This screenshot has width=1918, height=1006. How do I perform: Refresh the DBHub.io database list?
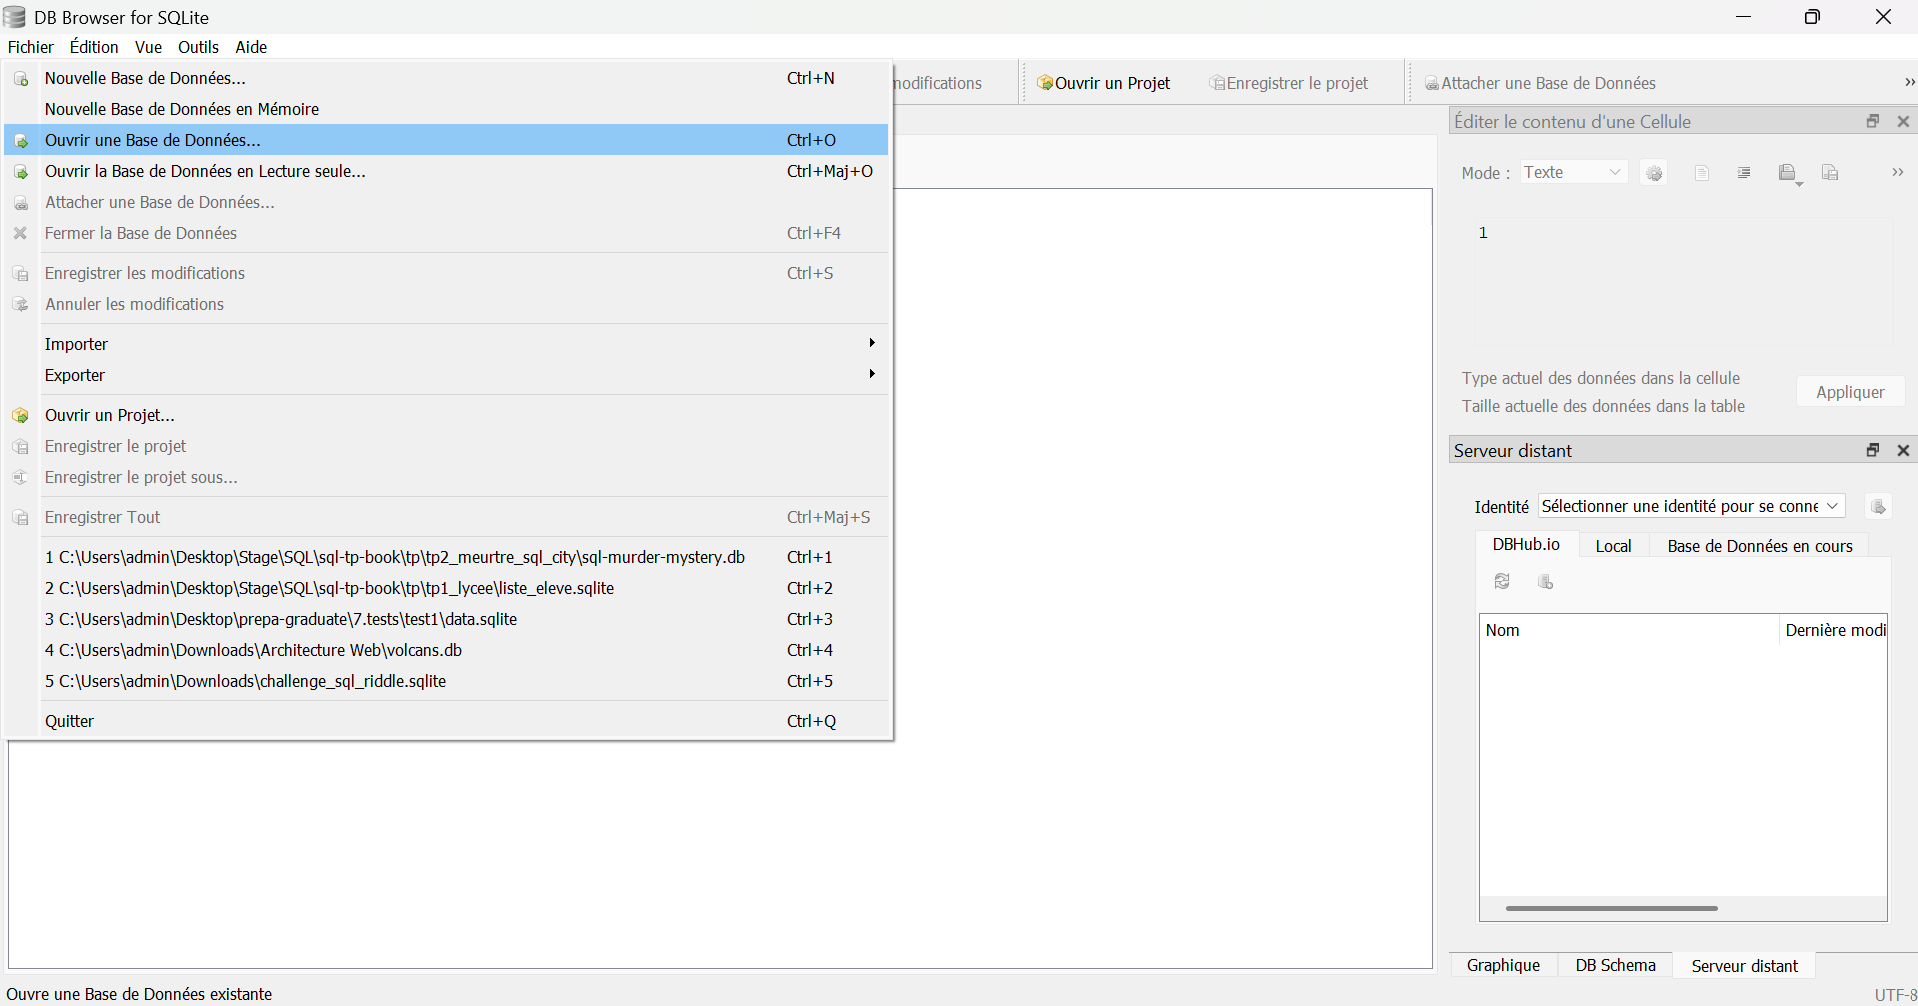(x=1502, y=581)
